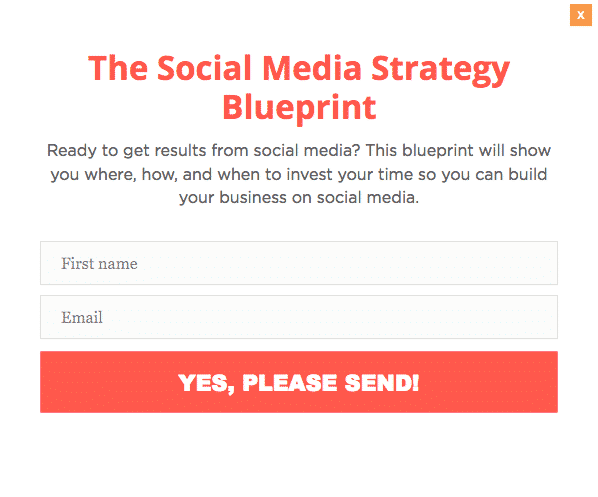Click into the First name field
Viewport: 598px width, 497px height.
299,263
